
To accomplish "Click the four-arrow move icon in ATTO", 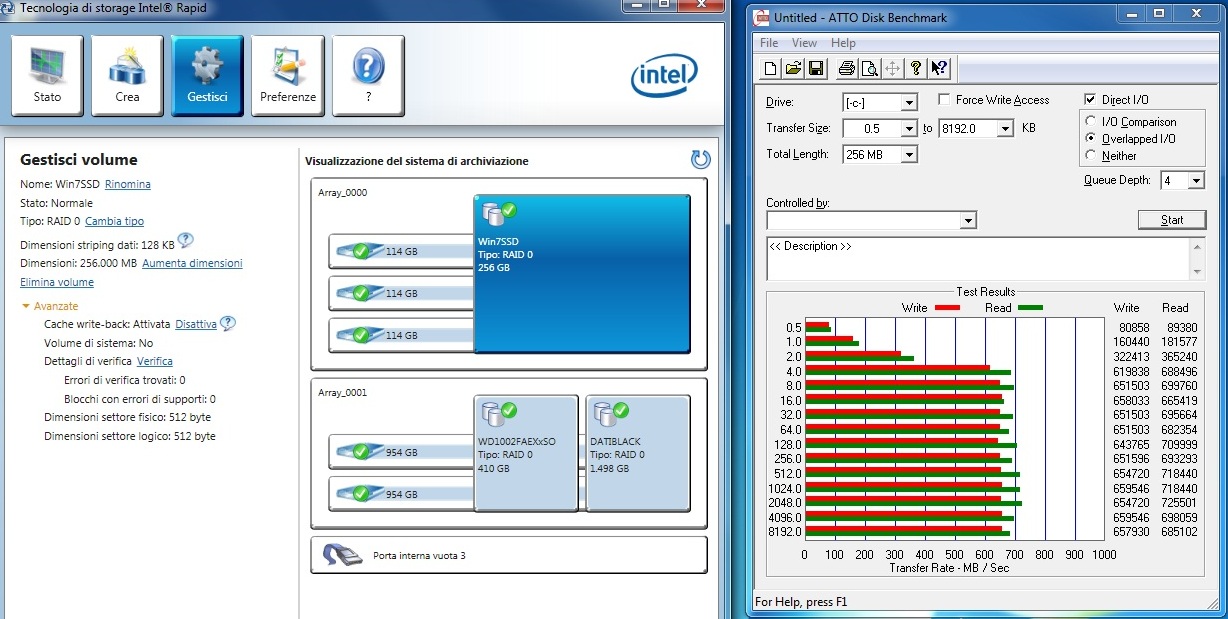I will [x=892, y=69].
